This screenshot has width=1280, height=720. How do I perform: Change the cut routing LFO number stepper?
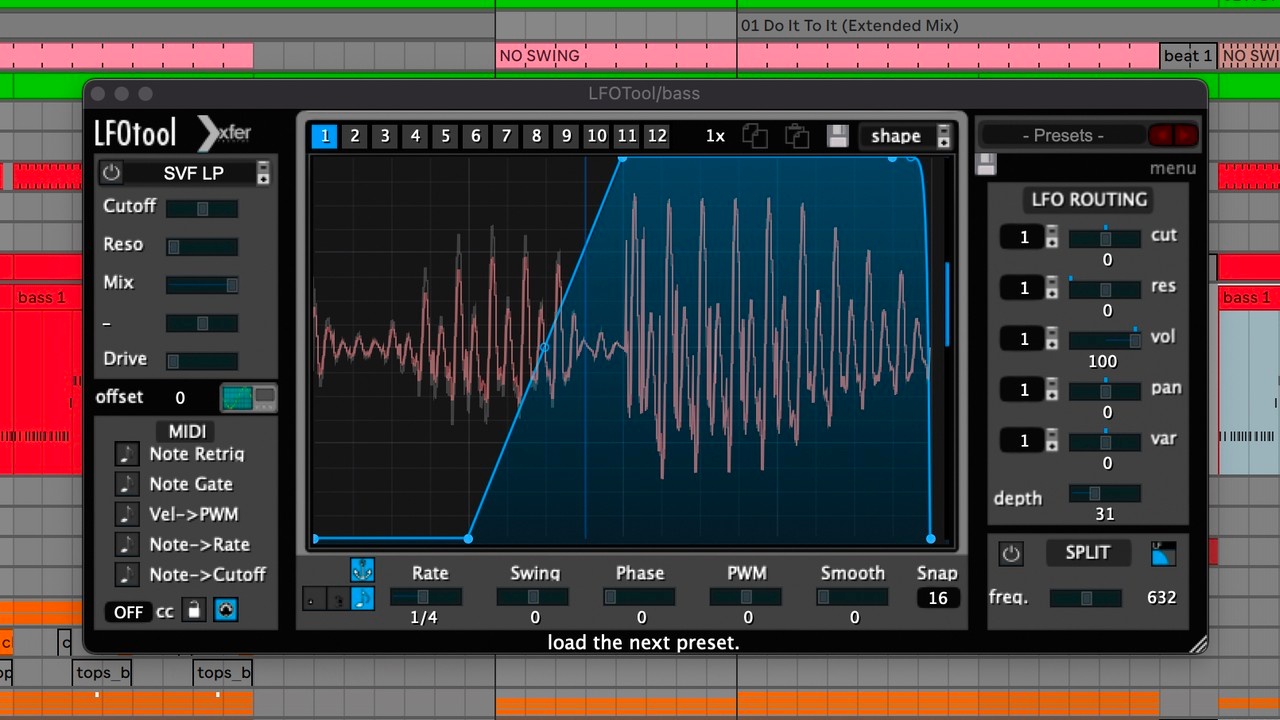tap(1052, 237)
